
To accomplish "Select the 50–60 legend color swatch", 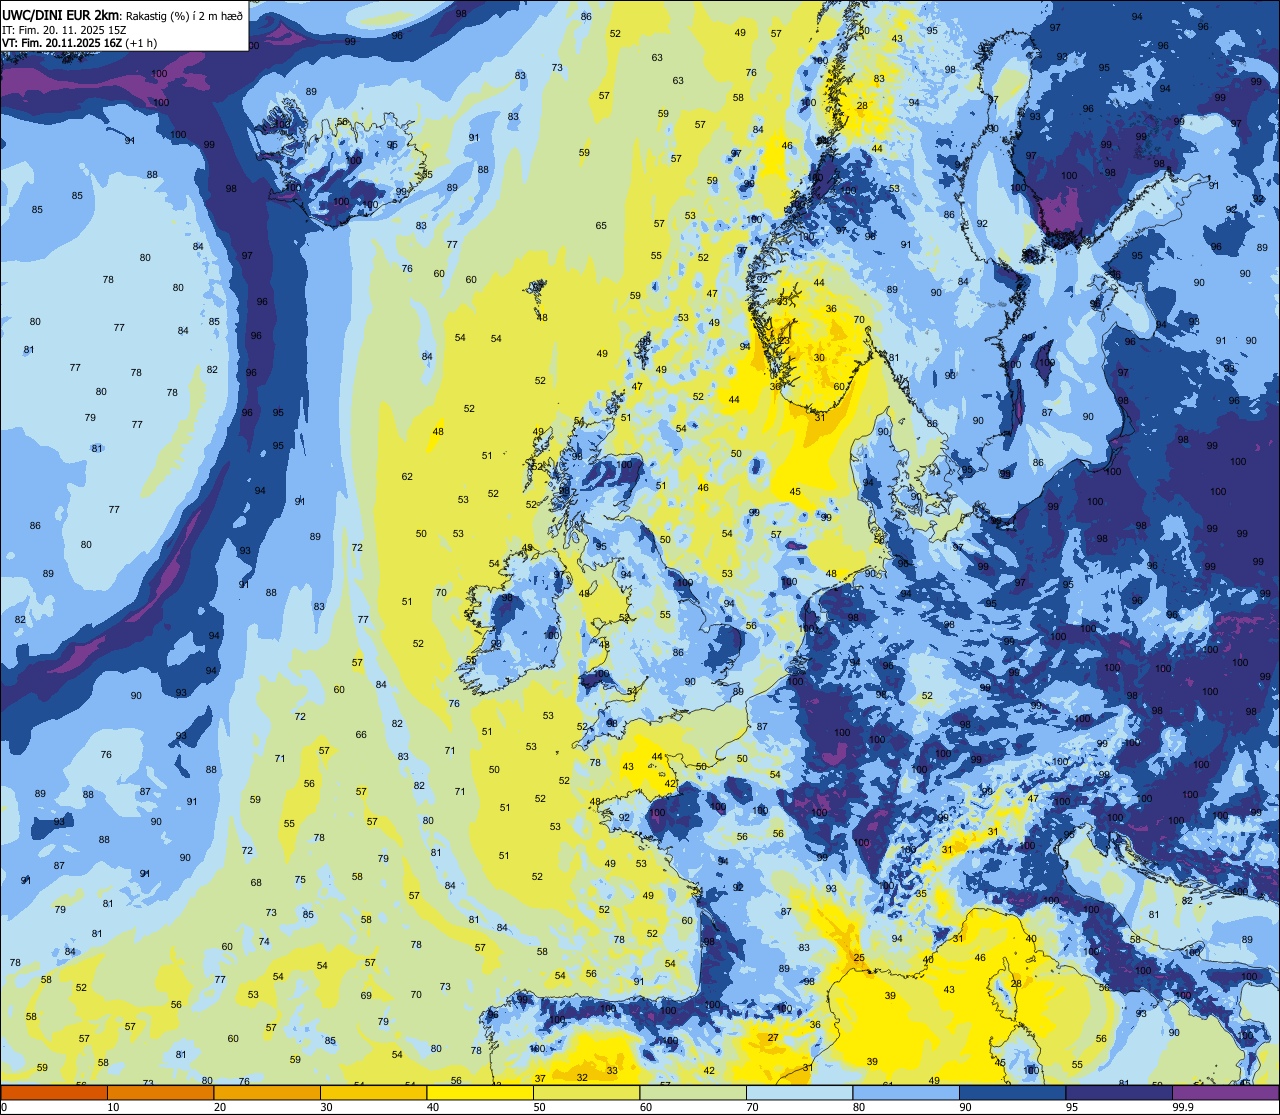I will click(586, 1093).
